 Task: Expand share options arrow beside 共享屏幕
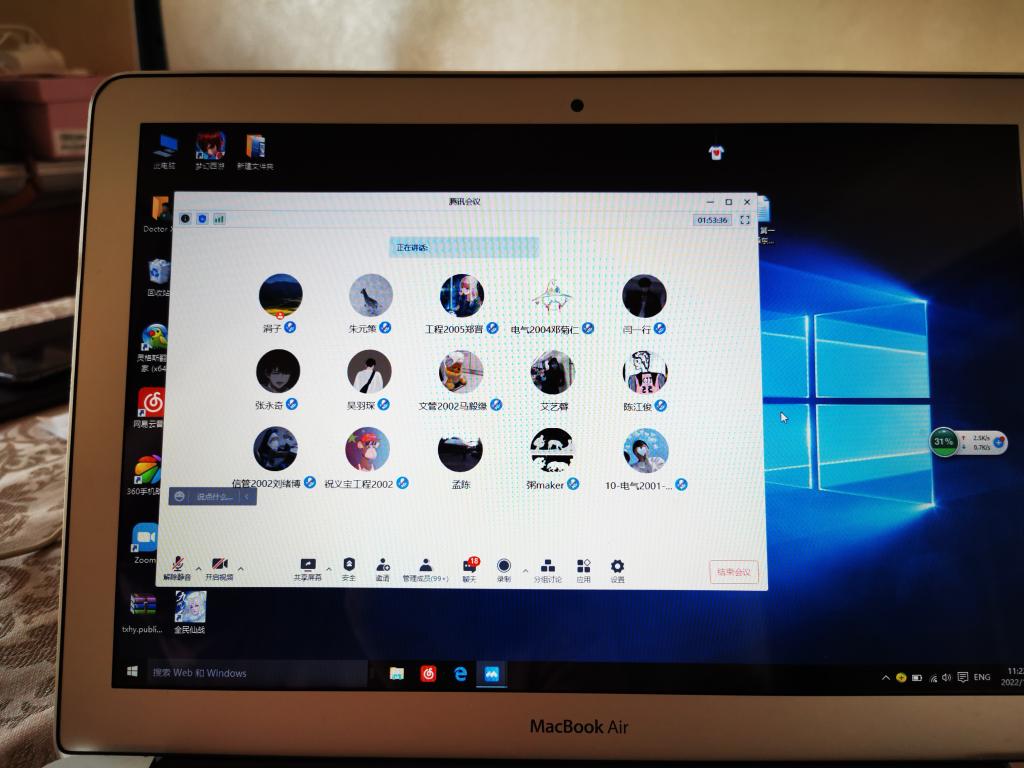coord(328,569)
